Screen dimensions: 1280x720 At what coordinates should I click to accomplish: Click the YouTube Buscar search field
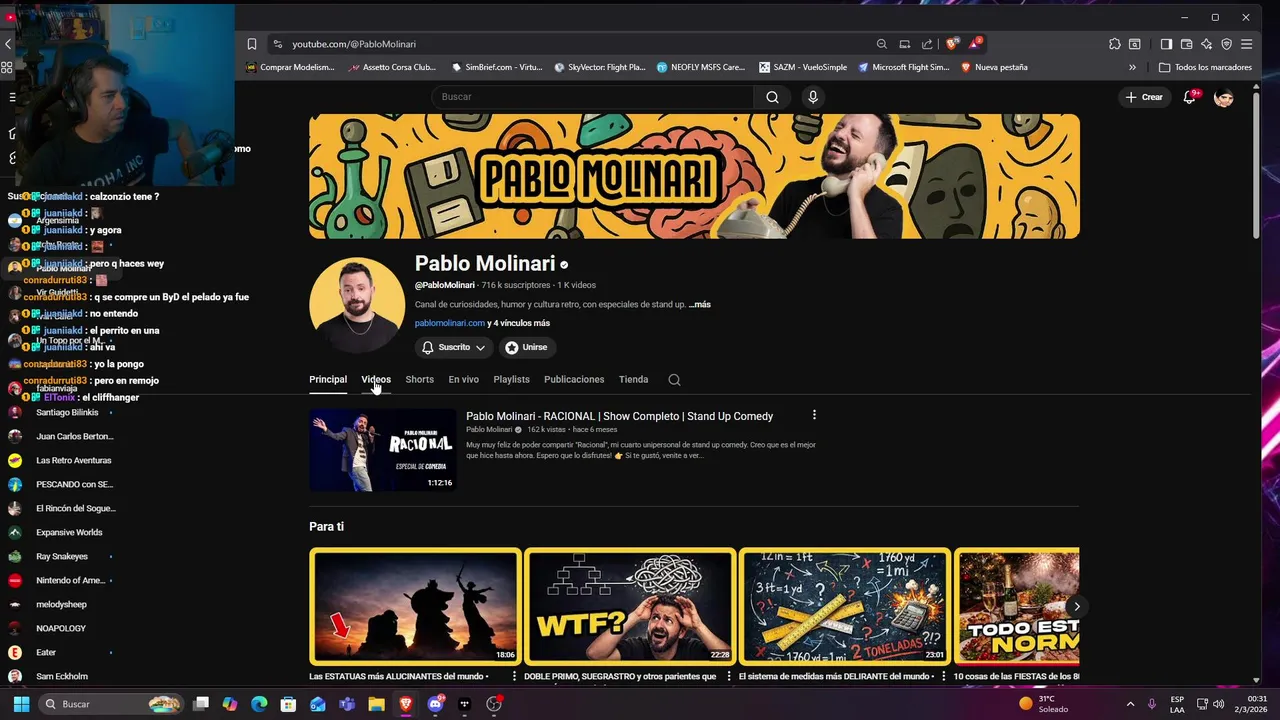(593, 97)
